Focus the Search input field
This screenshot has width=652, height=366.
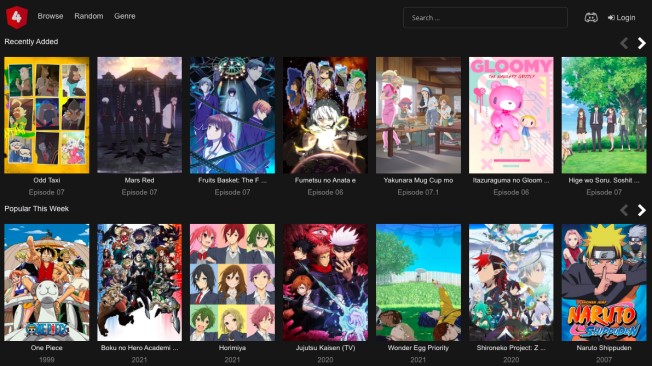coord(485,18)
